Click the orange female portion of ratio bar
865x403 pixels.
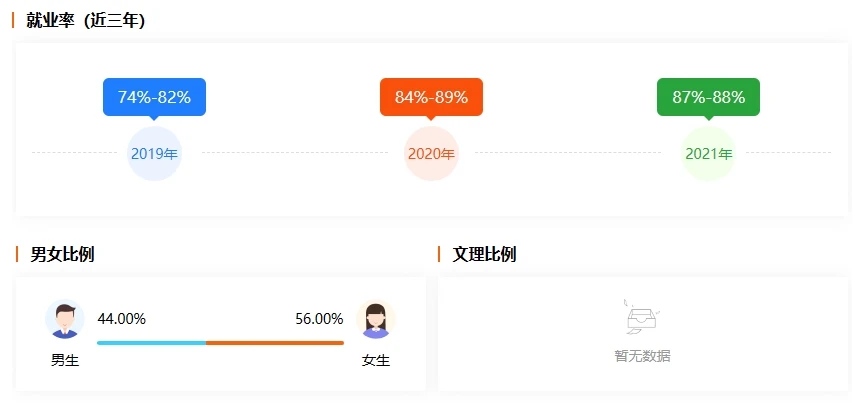pyautogui.click(x=275, y=343)
